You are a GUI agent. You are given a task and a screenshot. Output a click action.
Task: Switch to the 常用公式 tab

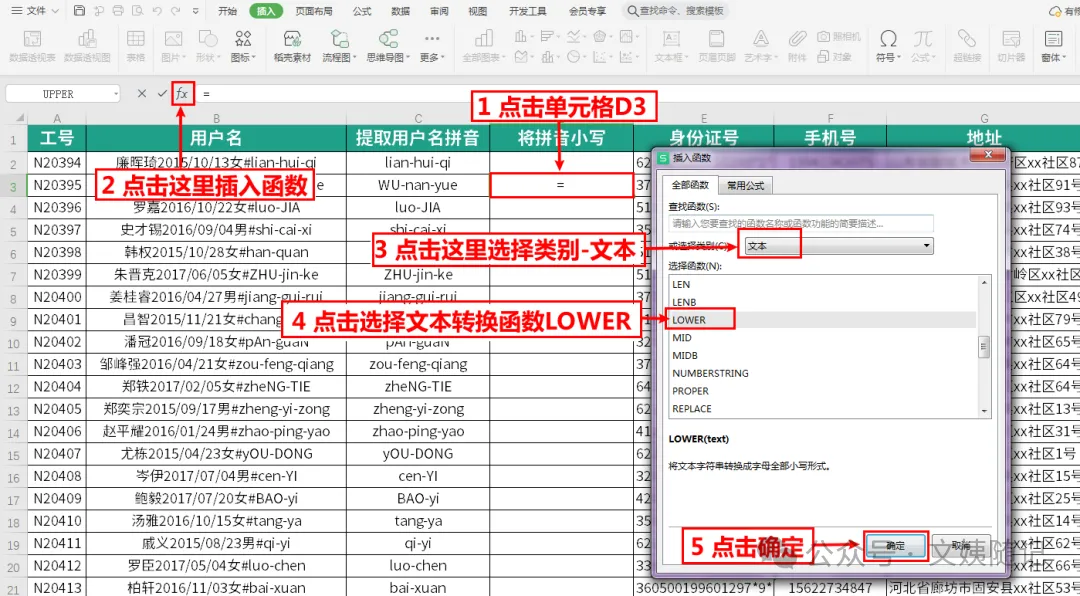coord(746,185)
